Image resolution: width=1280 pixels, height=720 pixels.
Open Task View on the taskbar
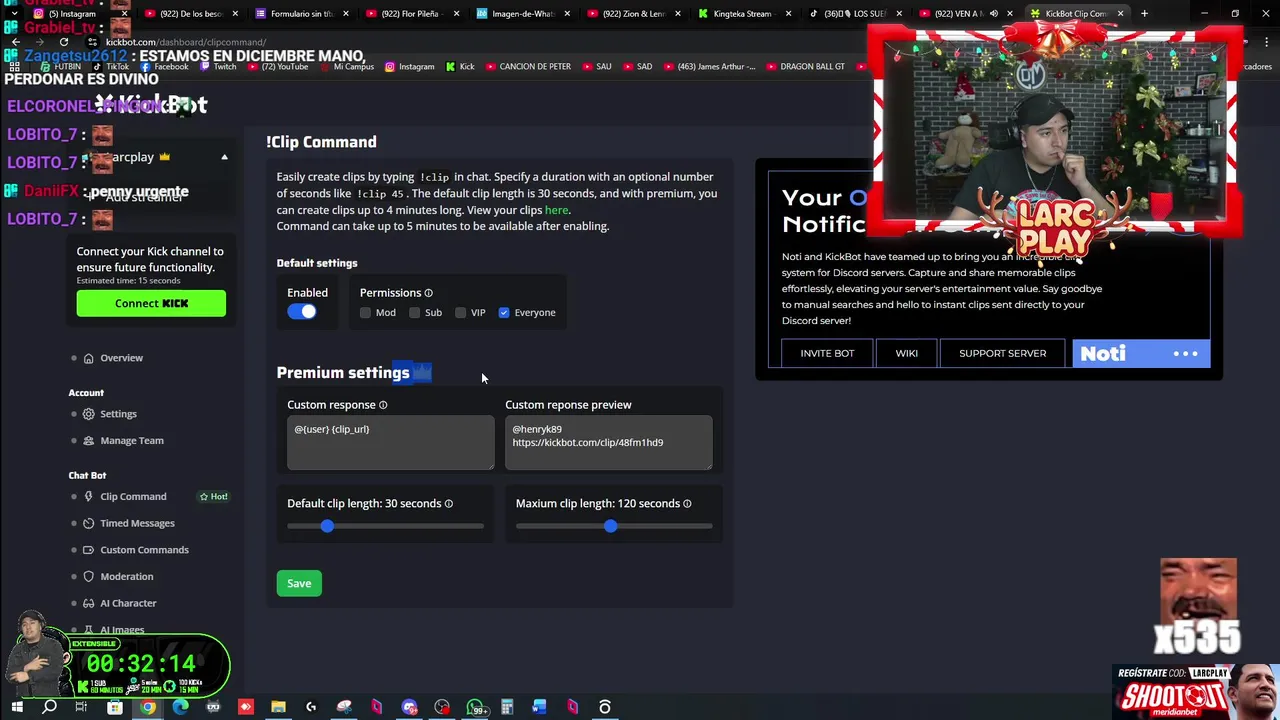tap(81, 707)
